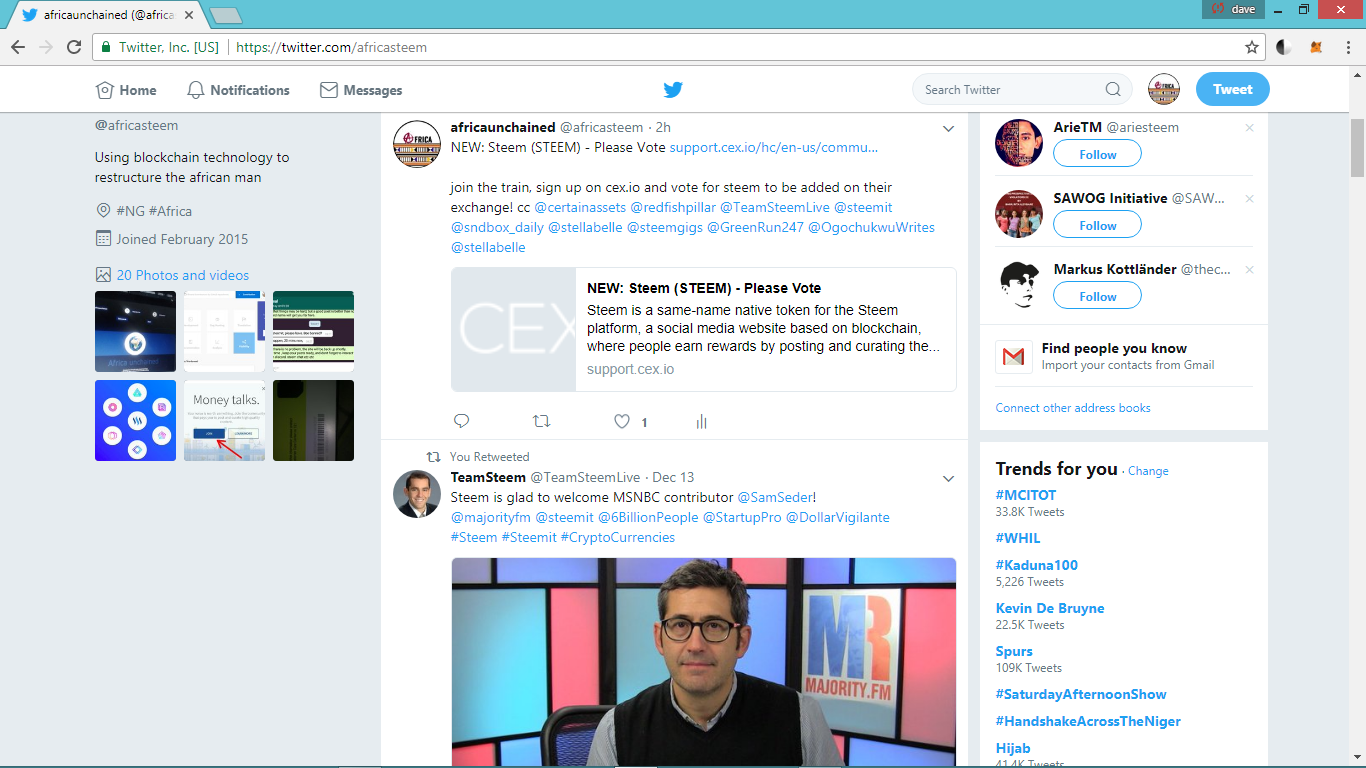Viewport: 1366px width, 768px height.
Task: Follow SAWOG Initiative
Action: point(1097,225)
